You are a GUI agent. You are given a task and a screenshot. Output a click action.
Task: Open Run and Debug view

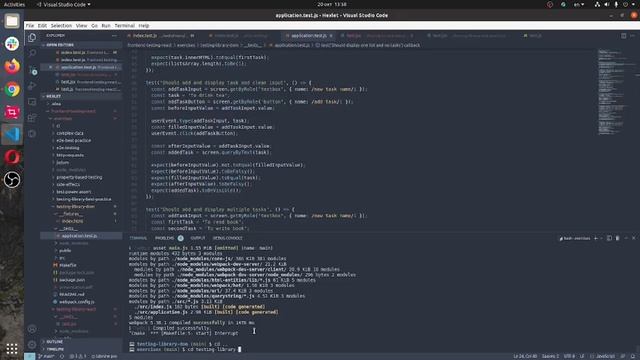click(x=32, y=86)
